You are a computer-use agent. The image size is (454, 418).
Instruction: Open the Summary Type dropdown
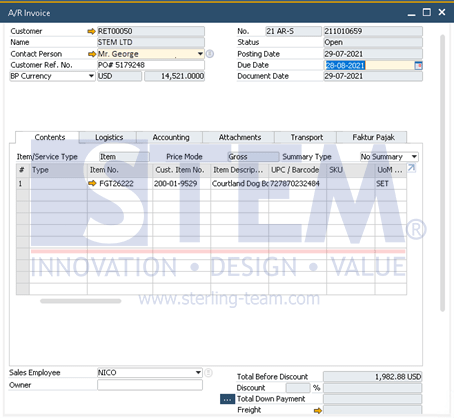pyautogui.click(x=414, y=157)
